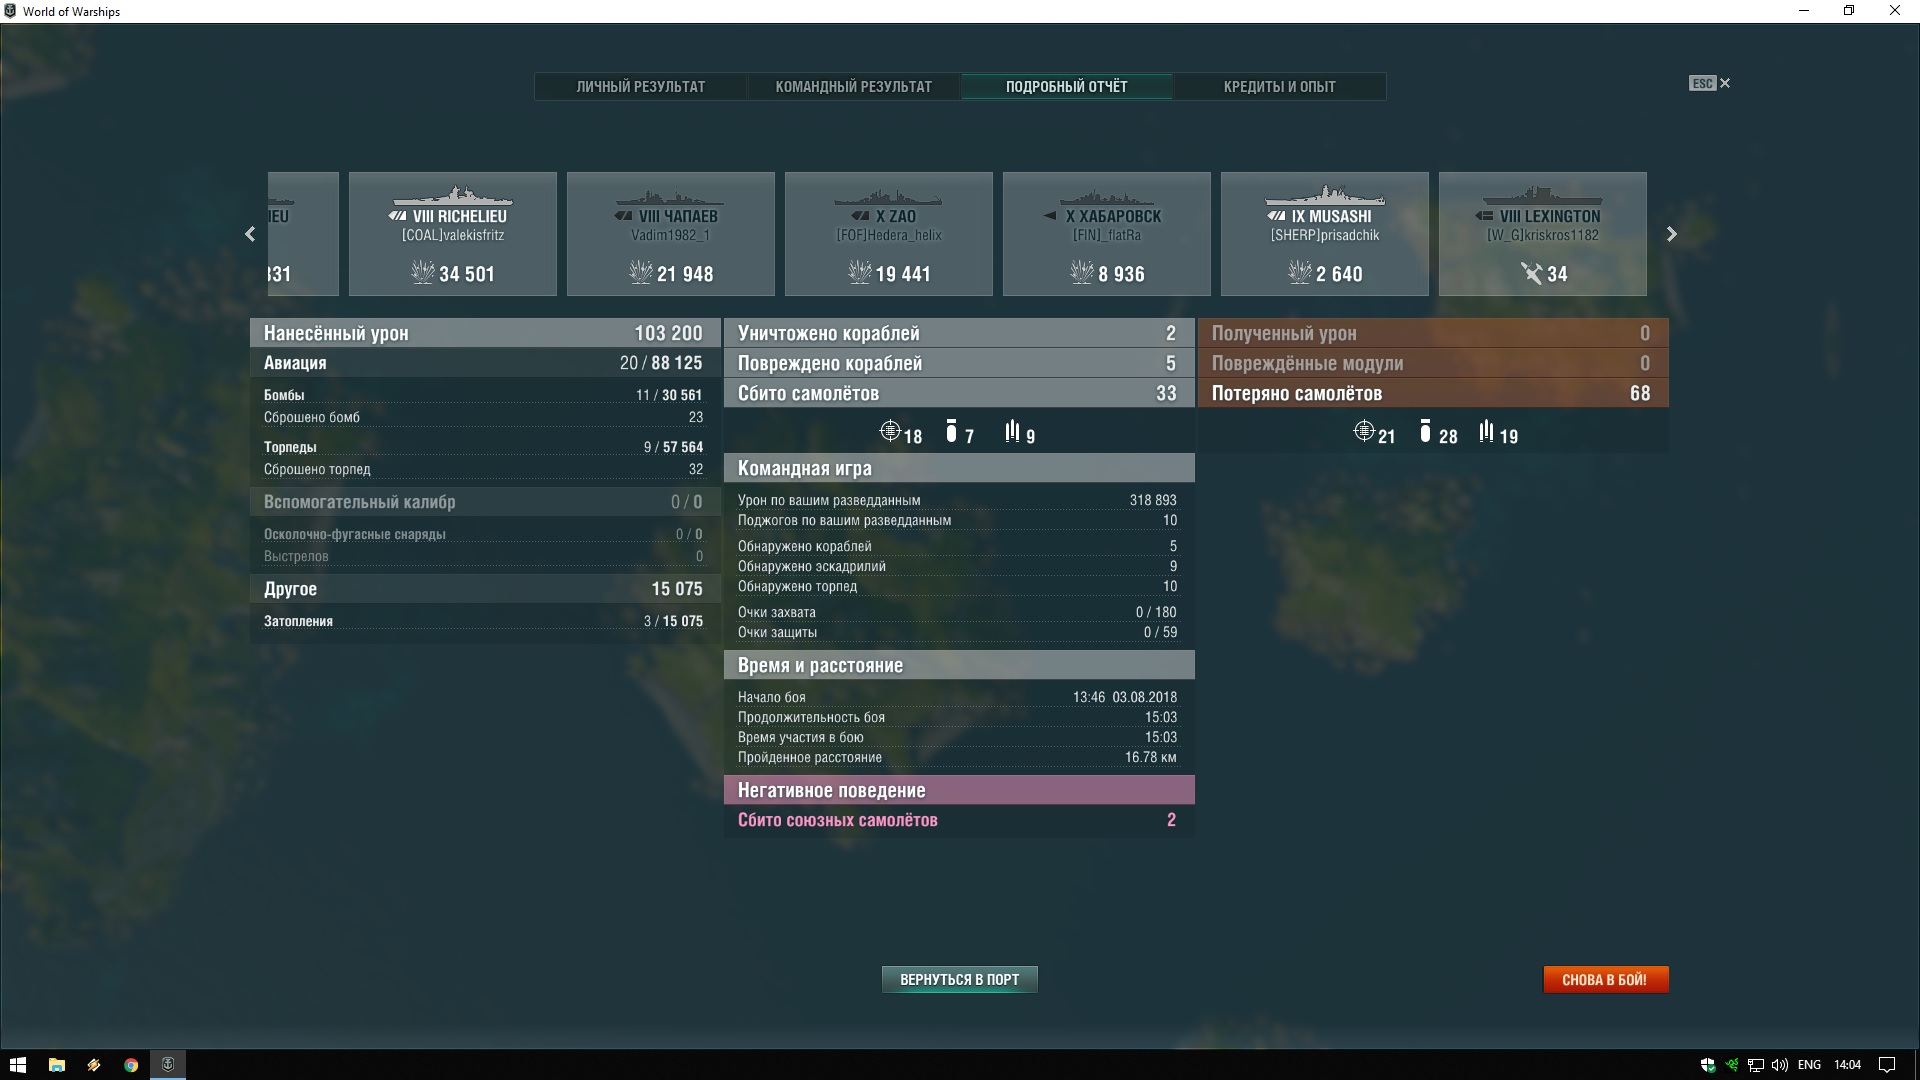Click the Очки захвата row

[959, 612]
